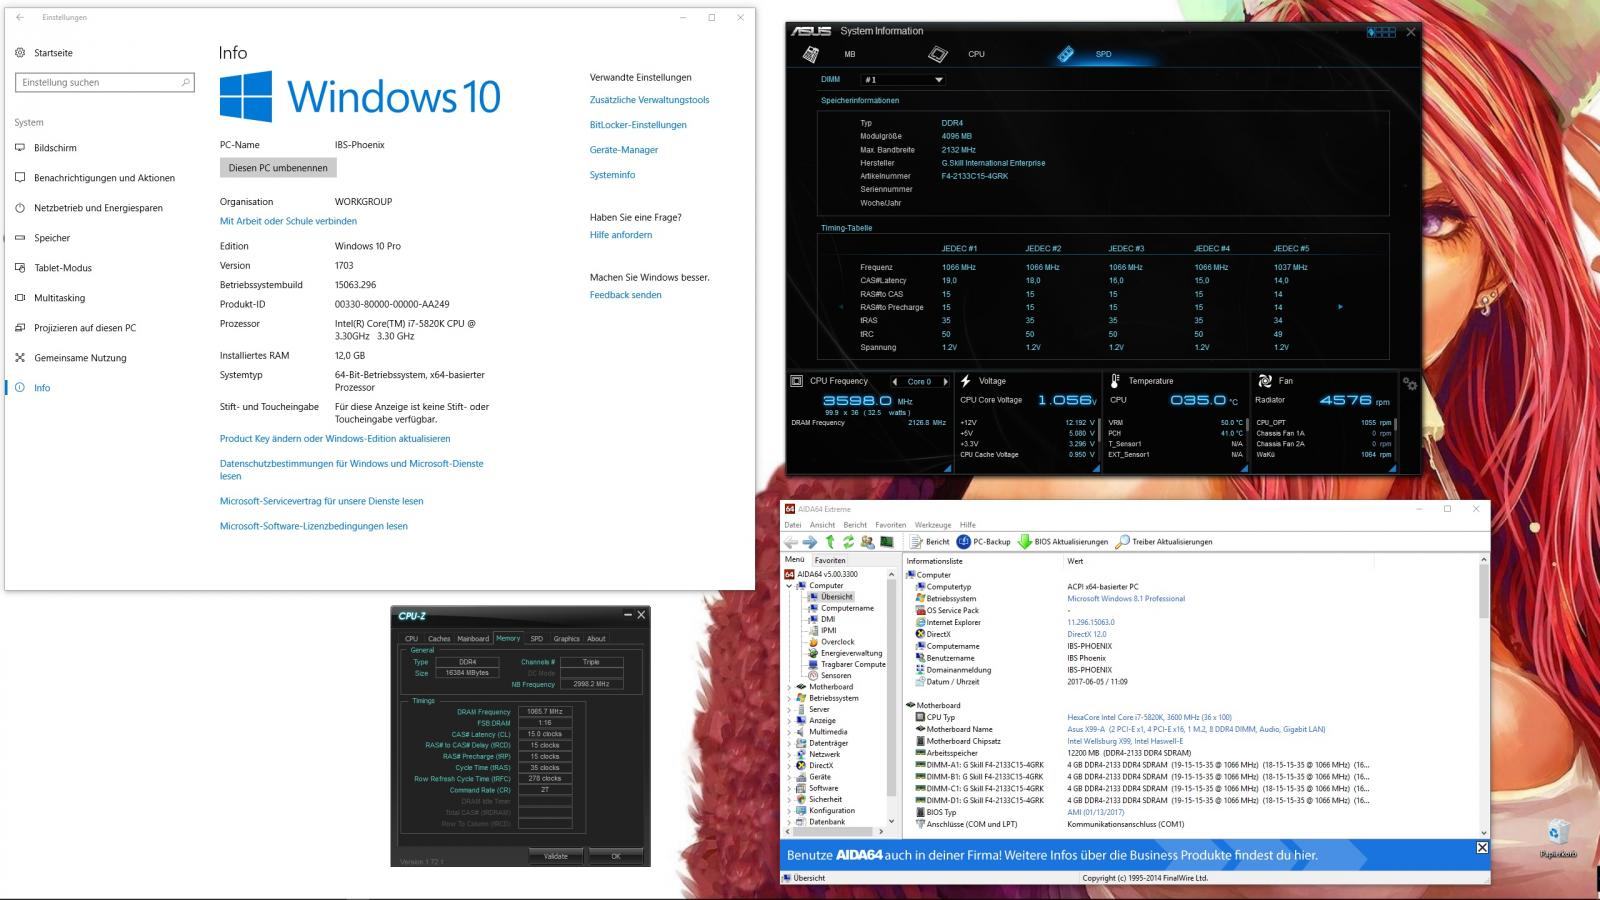Open About tab in CPU-Z
The height and width of the screenshot is (900, 1600).
pos(596,638)
